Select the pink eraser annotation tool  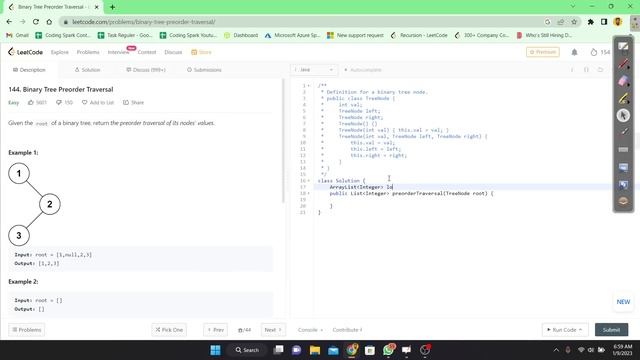click(623, 81)
